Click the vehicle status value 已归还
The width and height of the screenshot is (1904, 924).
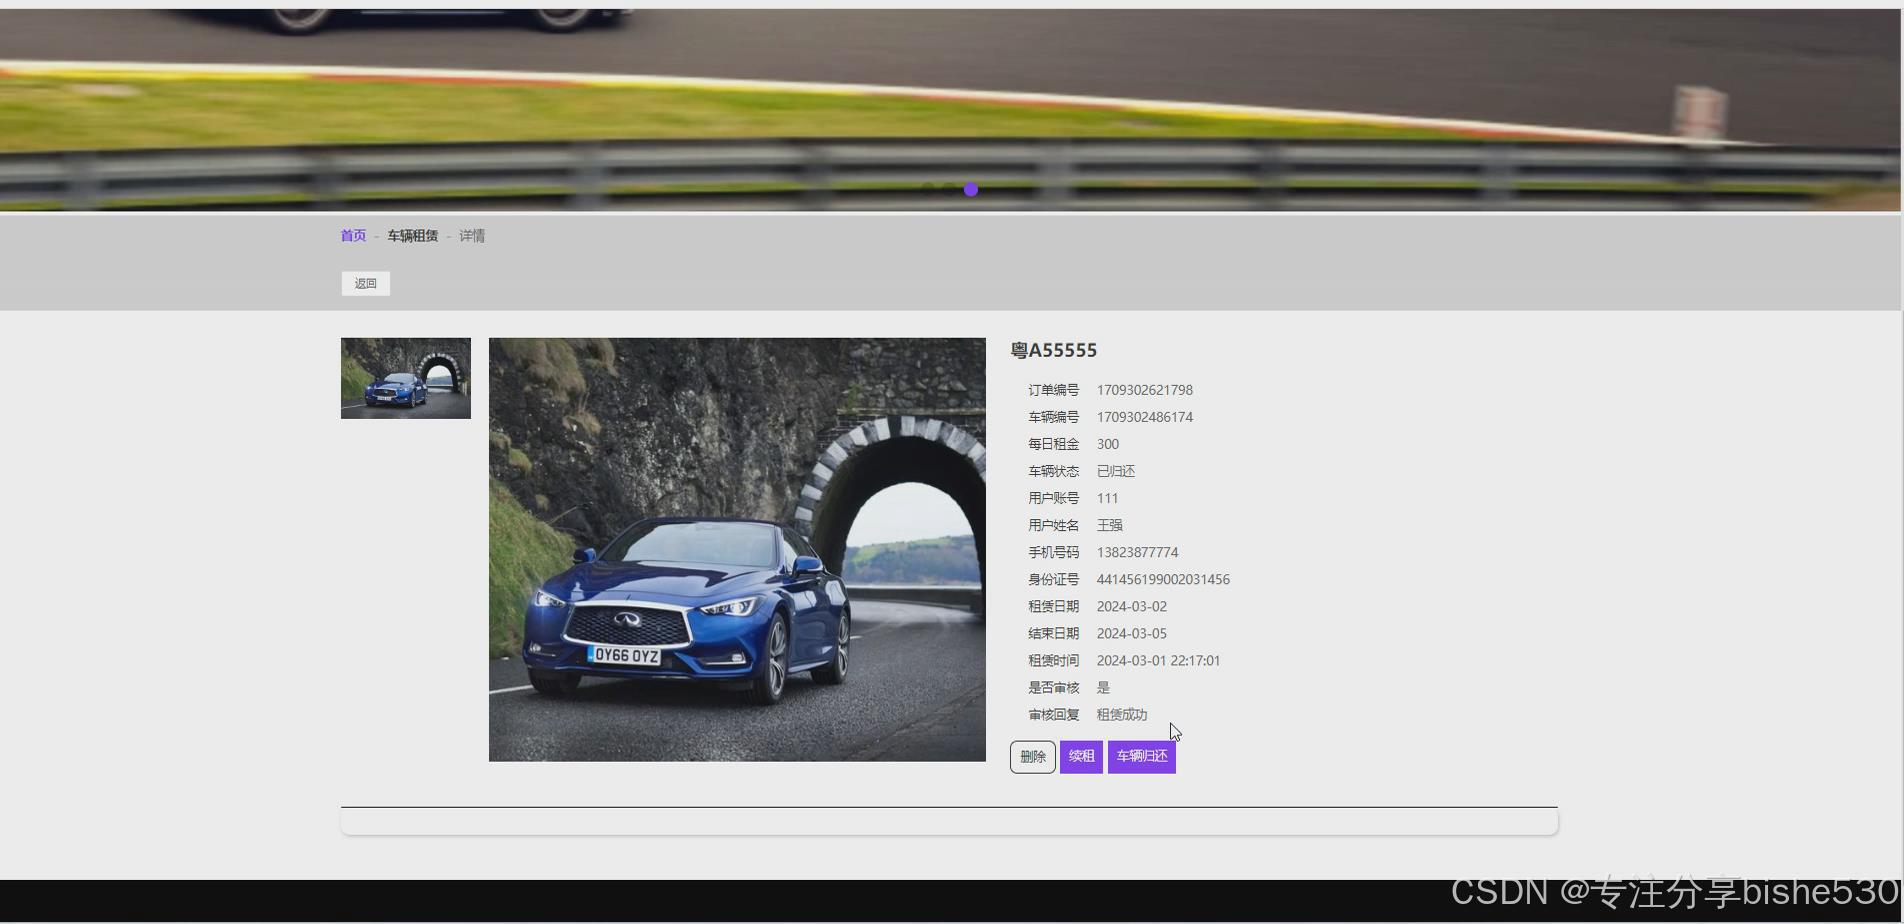click(1115, 470)
